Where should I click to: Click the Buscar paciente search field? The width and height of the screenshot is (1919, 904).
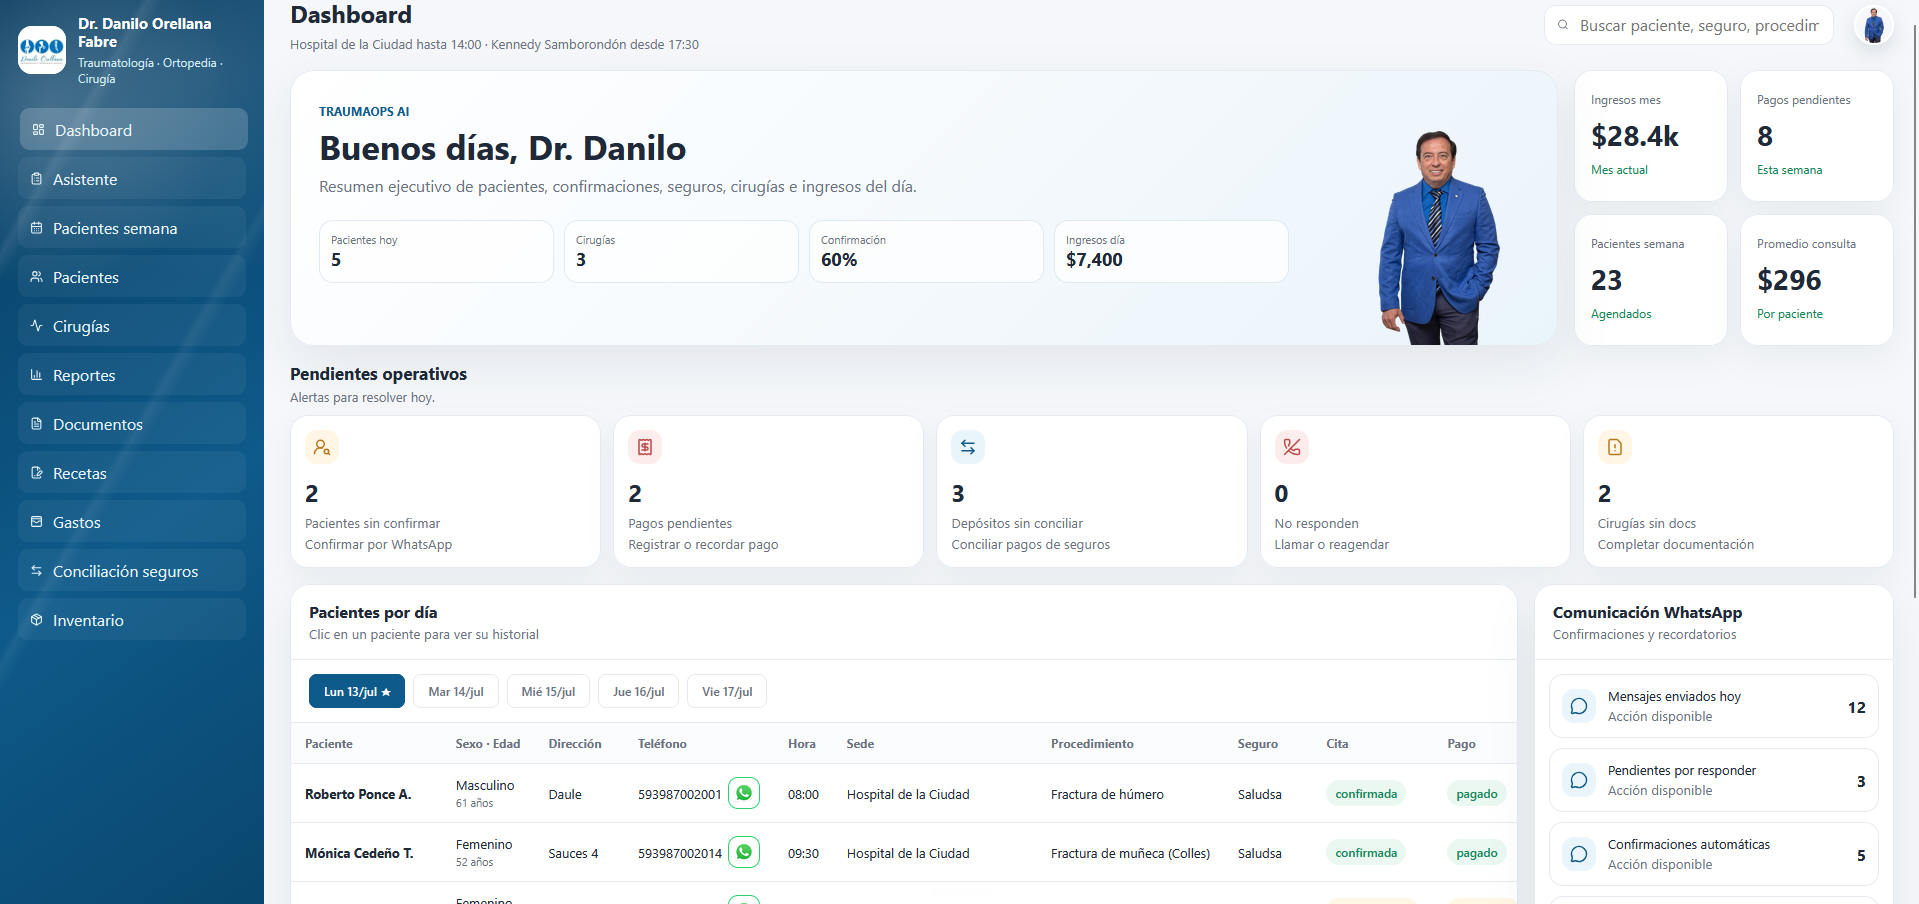coord(1689,25)
